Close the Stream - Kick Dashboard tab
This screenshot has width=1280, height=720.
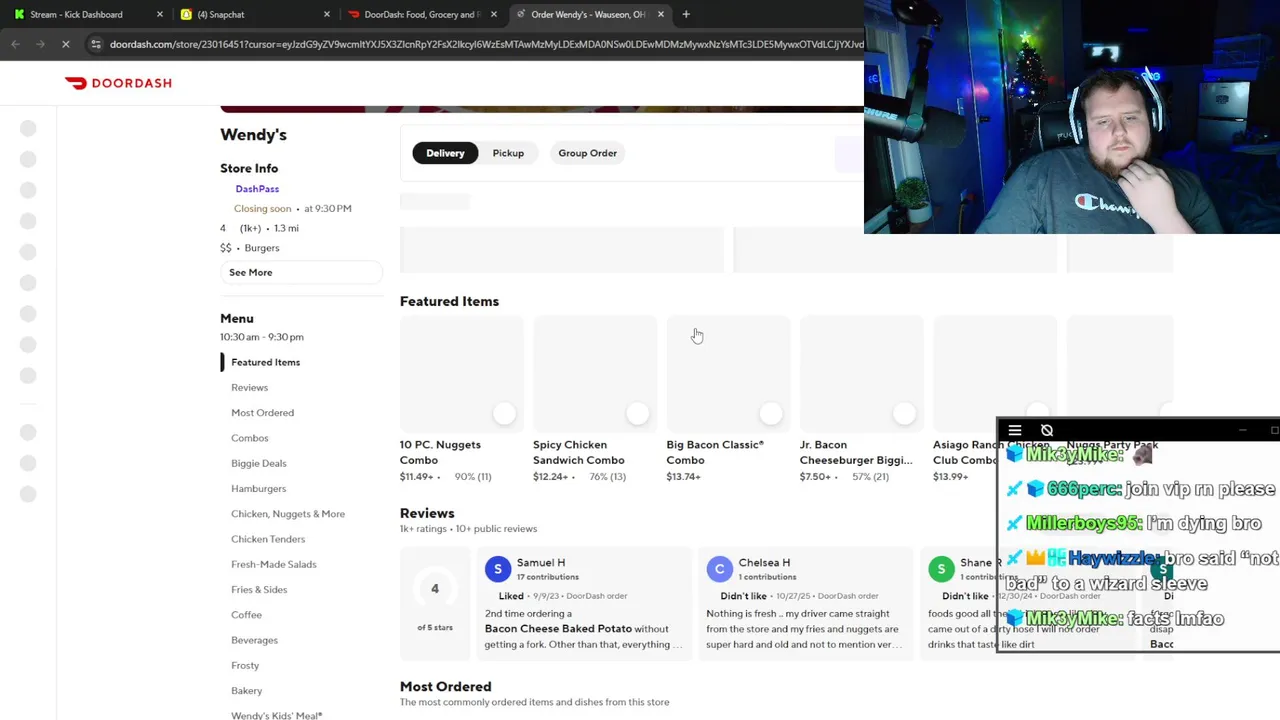[x=160, y=14]
